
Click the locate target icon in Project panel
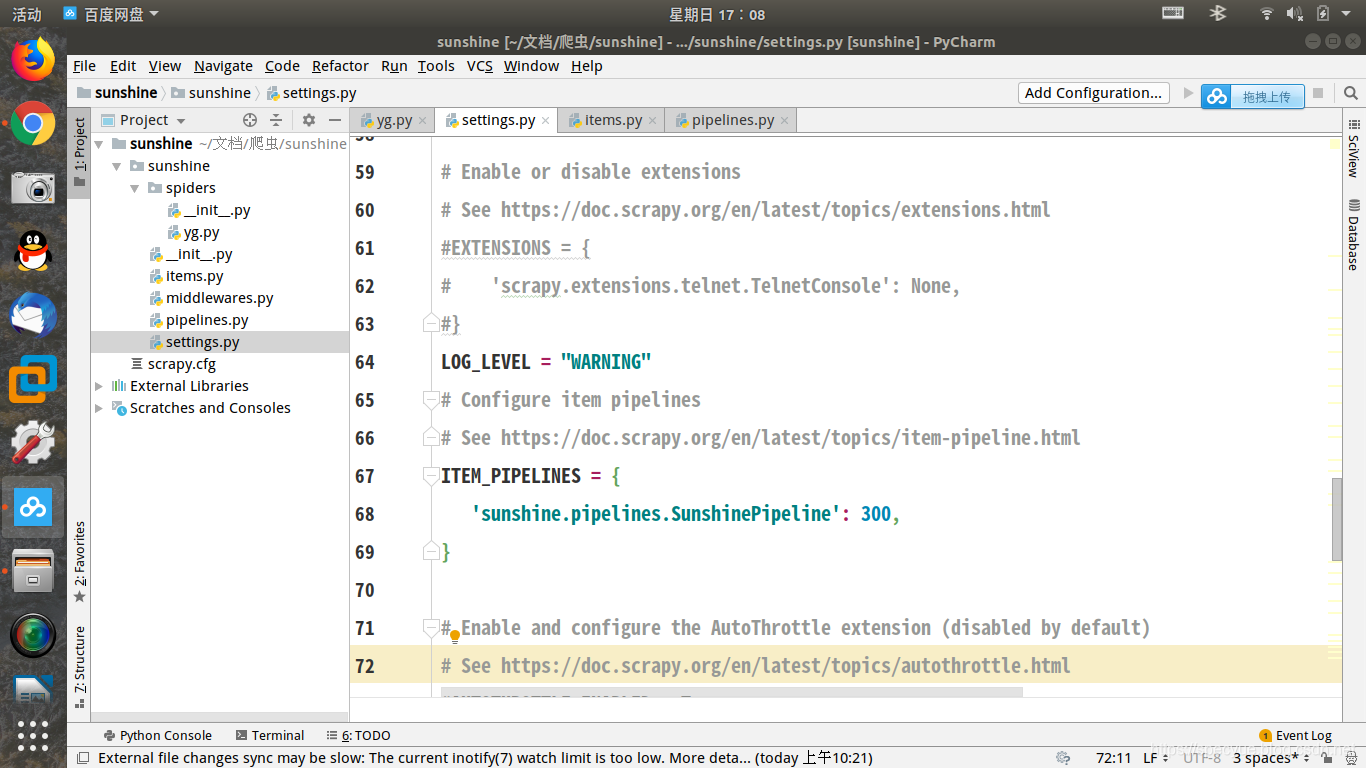pyautogui.click(x=250, y=120)
